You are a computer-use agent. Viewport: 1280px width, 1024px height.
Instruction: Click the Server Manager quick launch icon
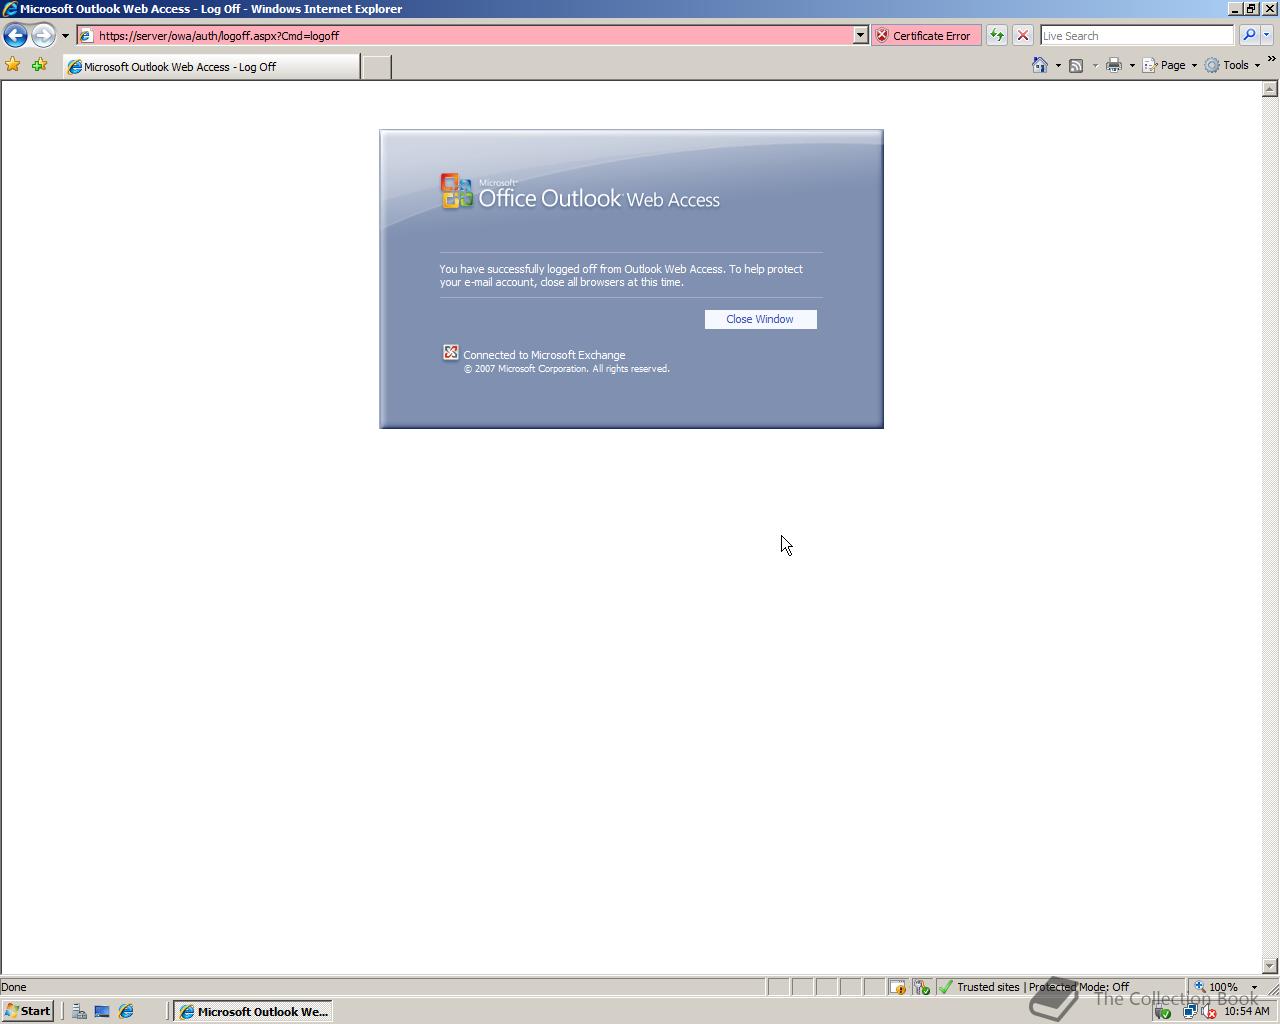[x=79, y=1011]
